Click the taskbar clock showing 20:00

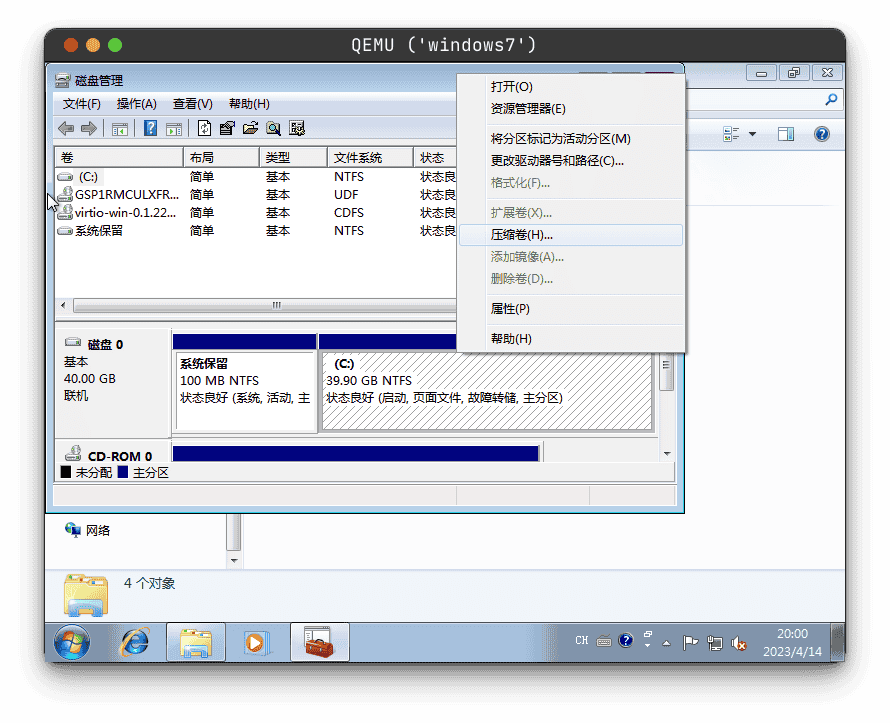(x=792, y=642)
